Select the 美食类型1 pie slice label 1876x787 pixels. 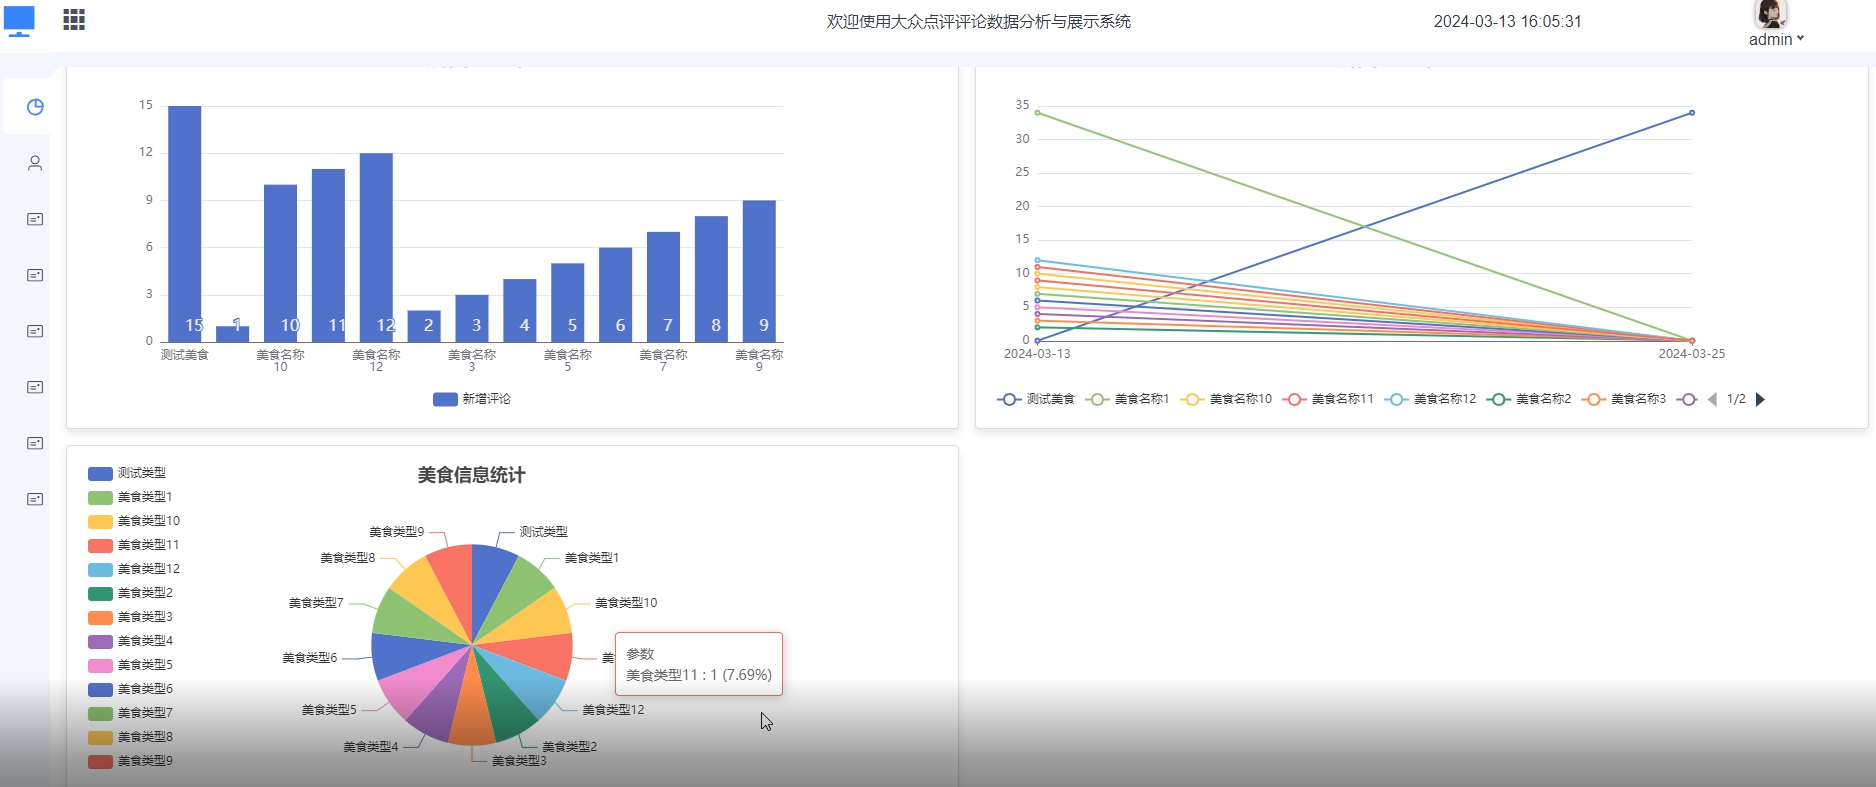click(591, 558)
